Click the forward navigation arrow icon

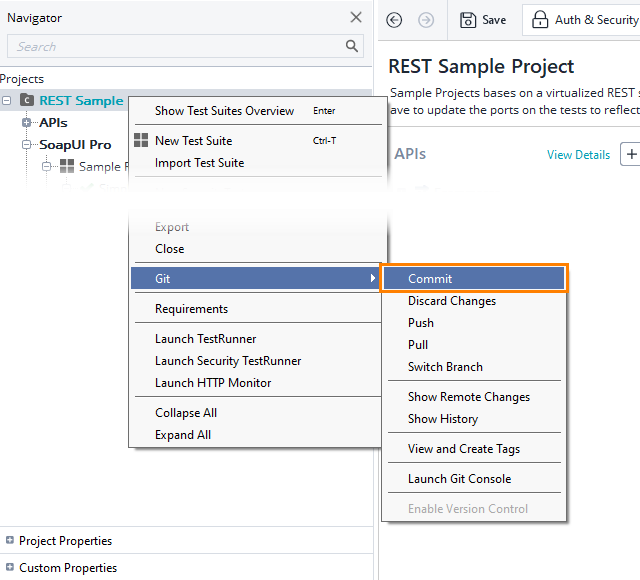tap(426, 20)
